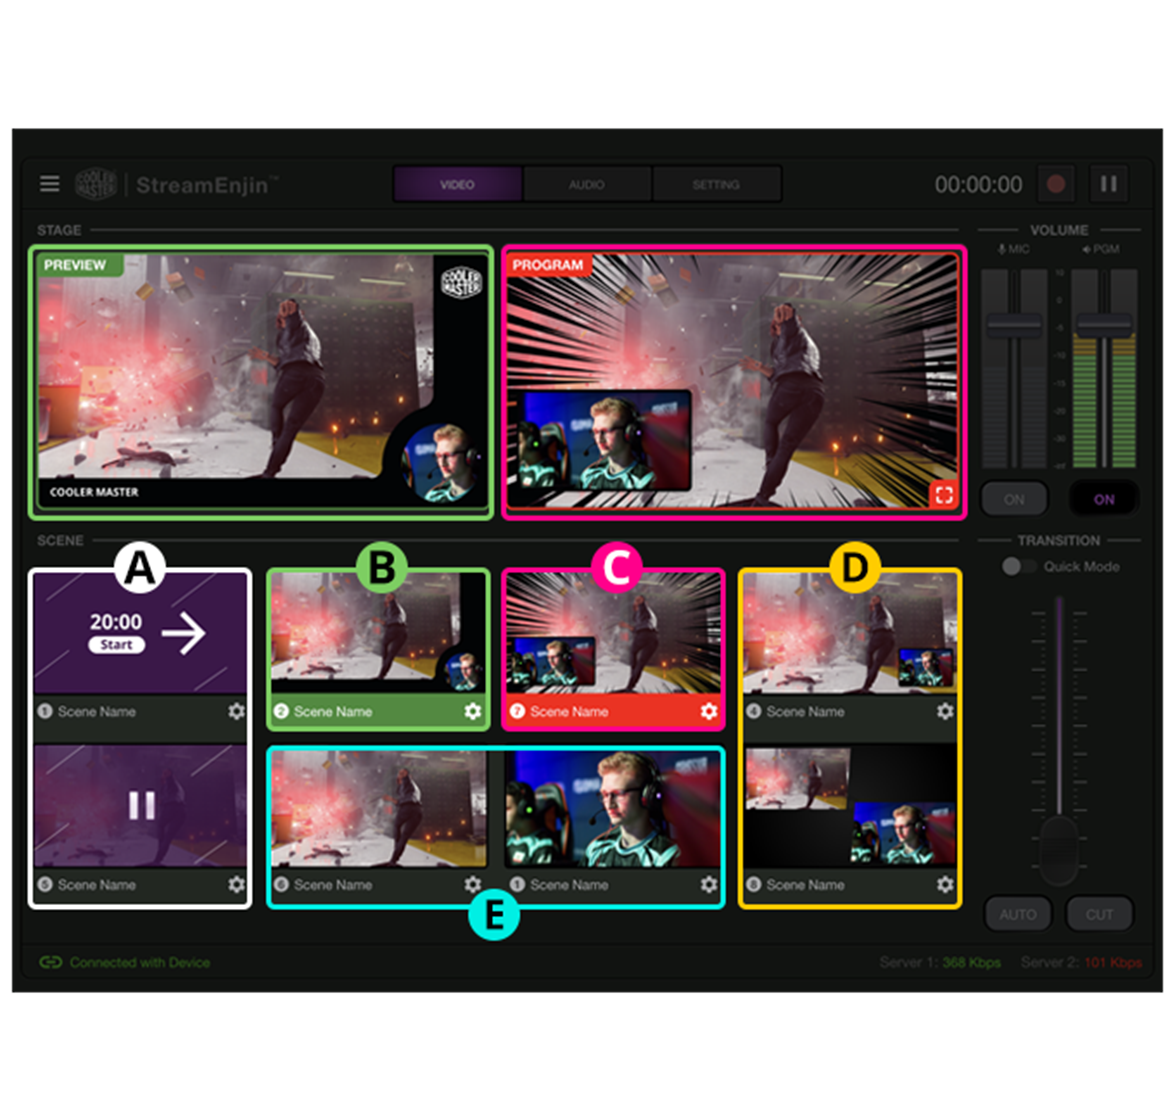Click the 'Scene Name' label on the green bar
The width and height of the screenshot is (1175, 1120).
(x=333, y=712)
